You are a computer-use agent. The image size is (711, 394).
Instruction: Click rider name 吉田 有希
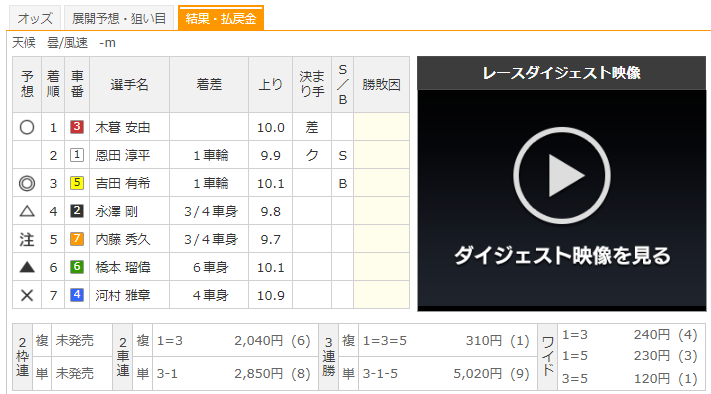tap(122, 184)
